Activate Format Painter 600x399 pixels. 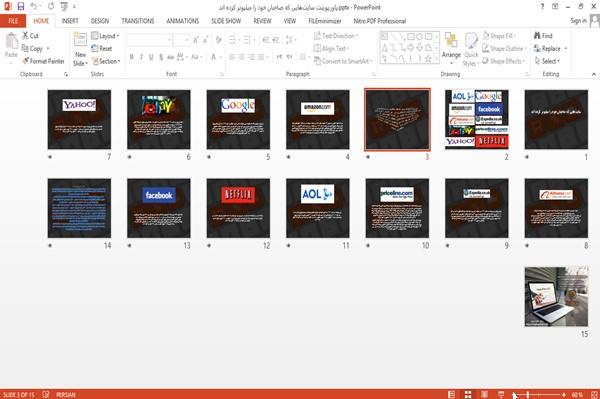click(x=43, y=61)
